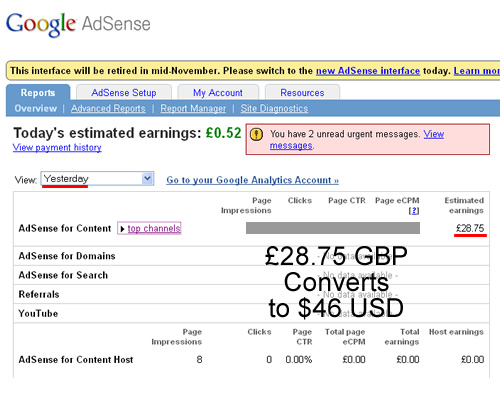Open Report Manager link
The image size is (500, 400).
click(193, 108)
